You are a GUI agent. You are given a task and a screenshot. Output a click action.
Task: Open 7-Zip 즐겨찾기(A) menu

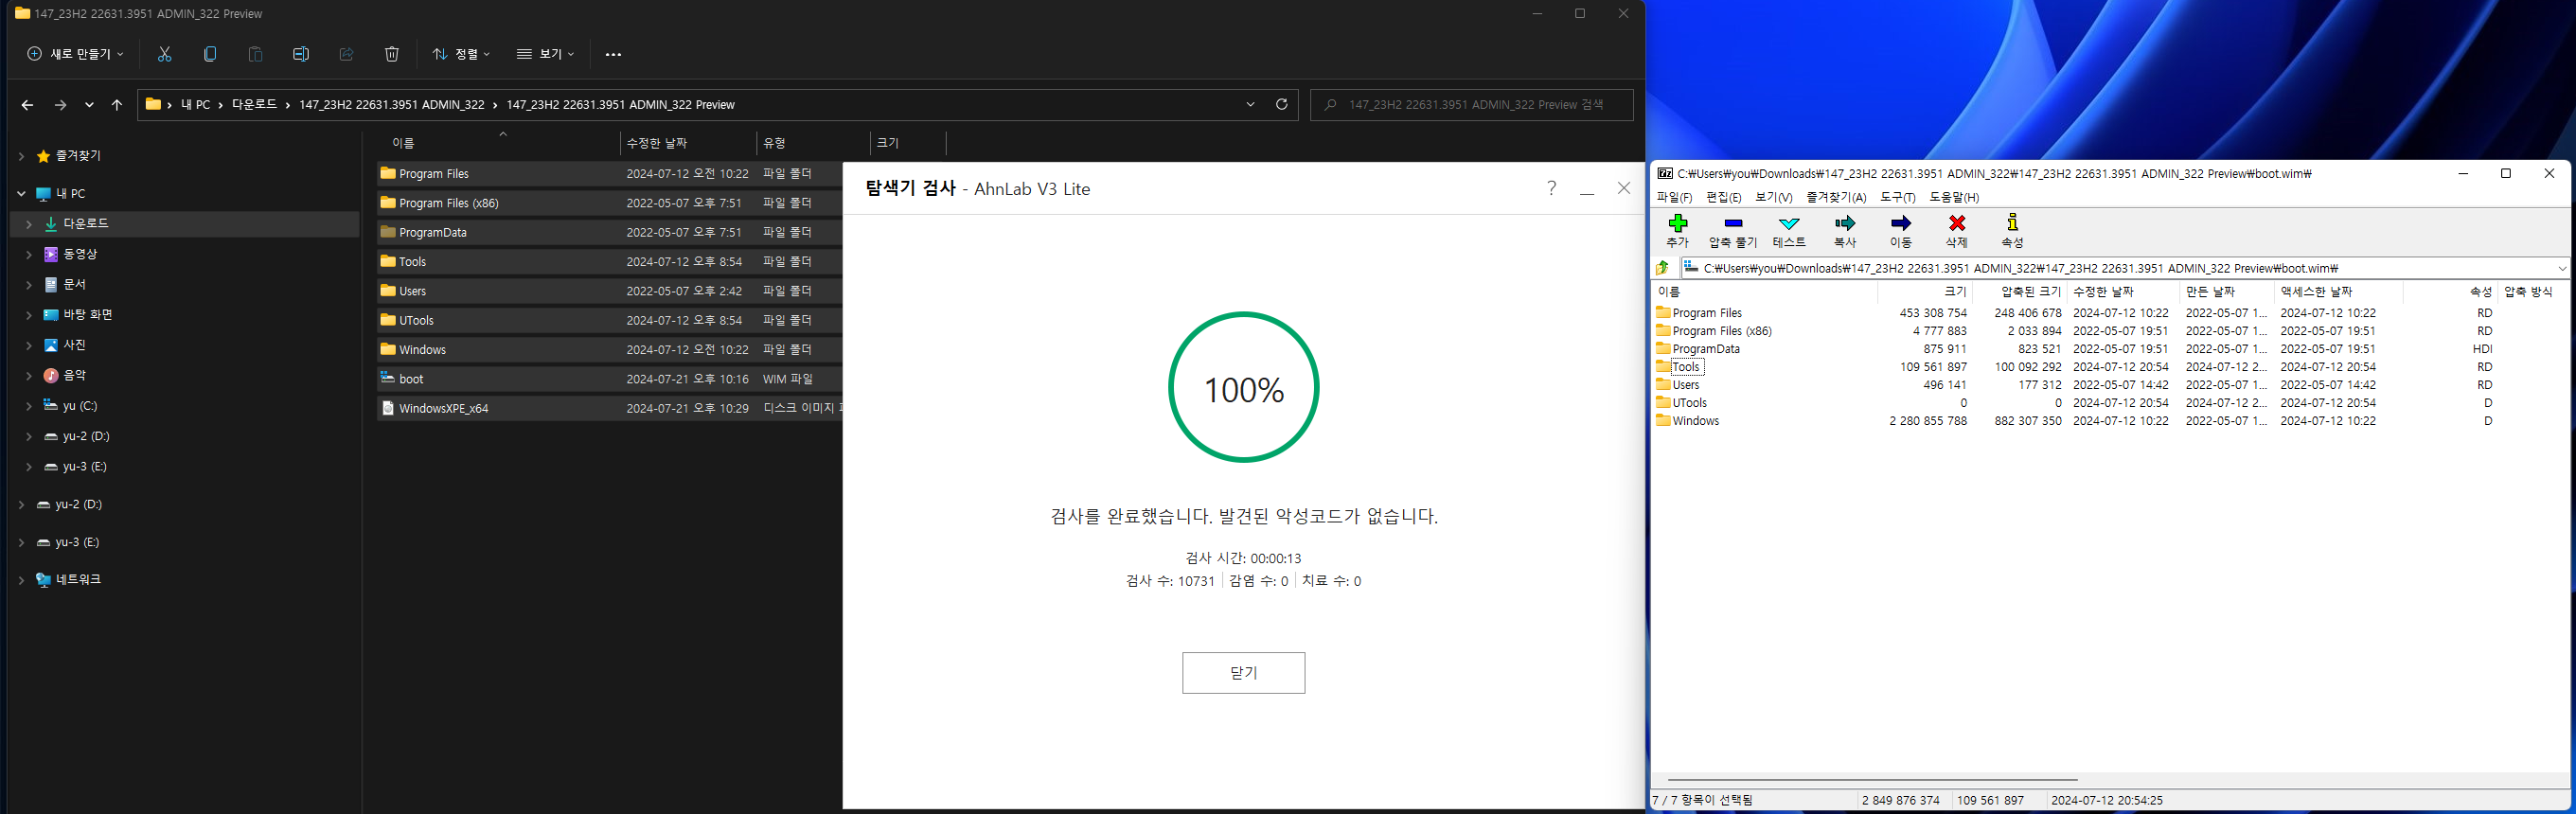(x=1836, y=198)
